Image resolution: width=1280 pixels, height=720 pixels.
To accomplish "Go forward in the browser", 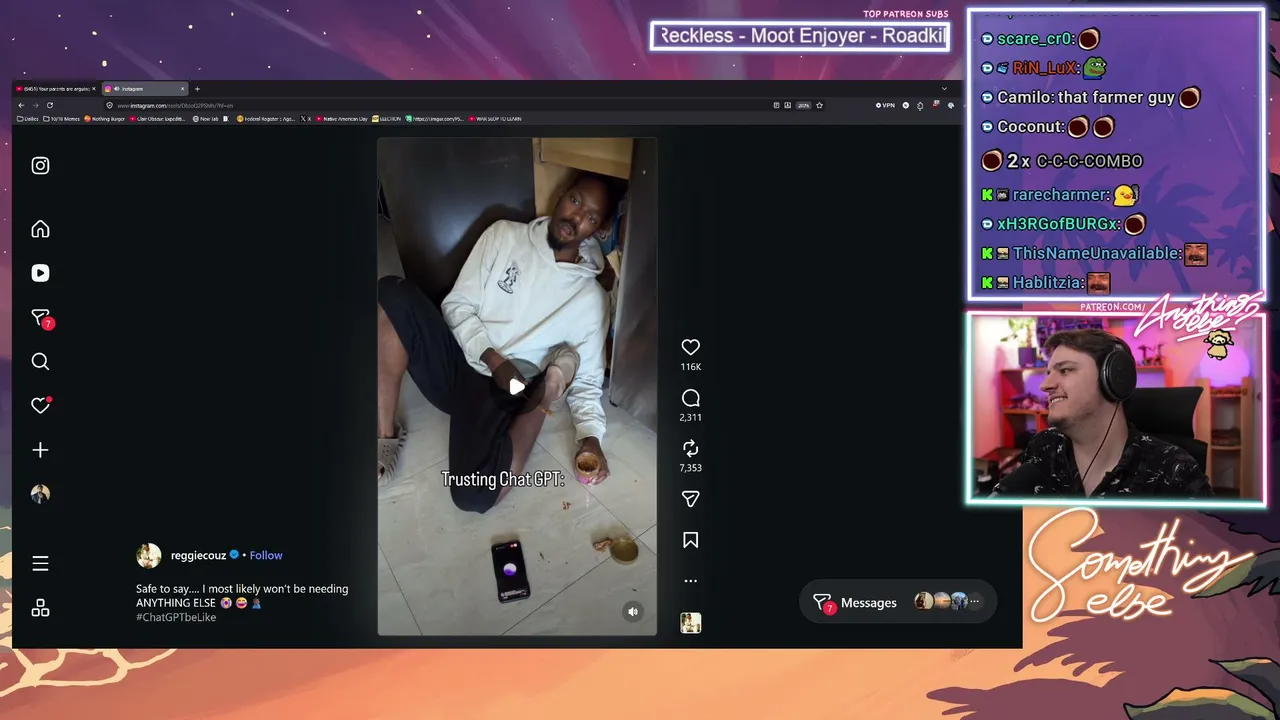I will pos(35,105).
